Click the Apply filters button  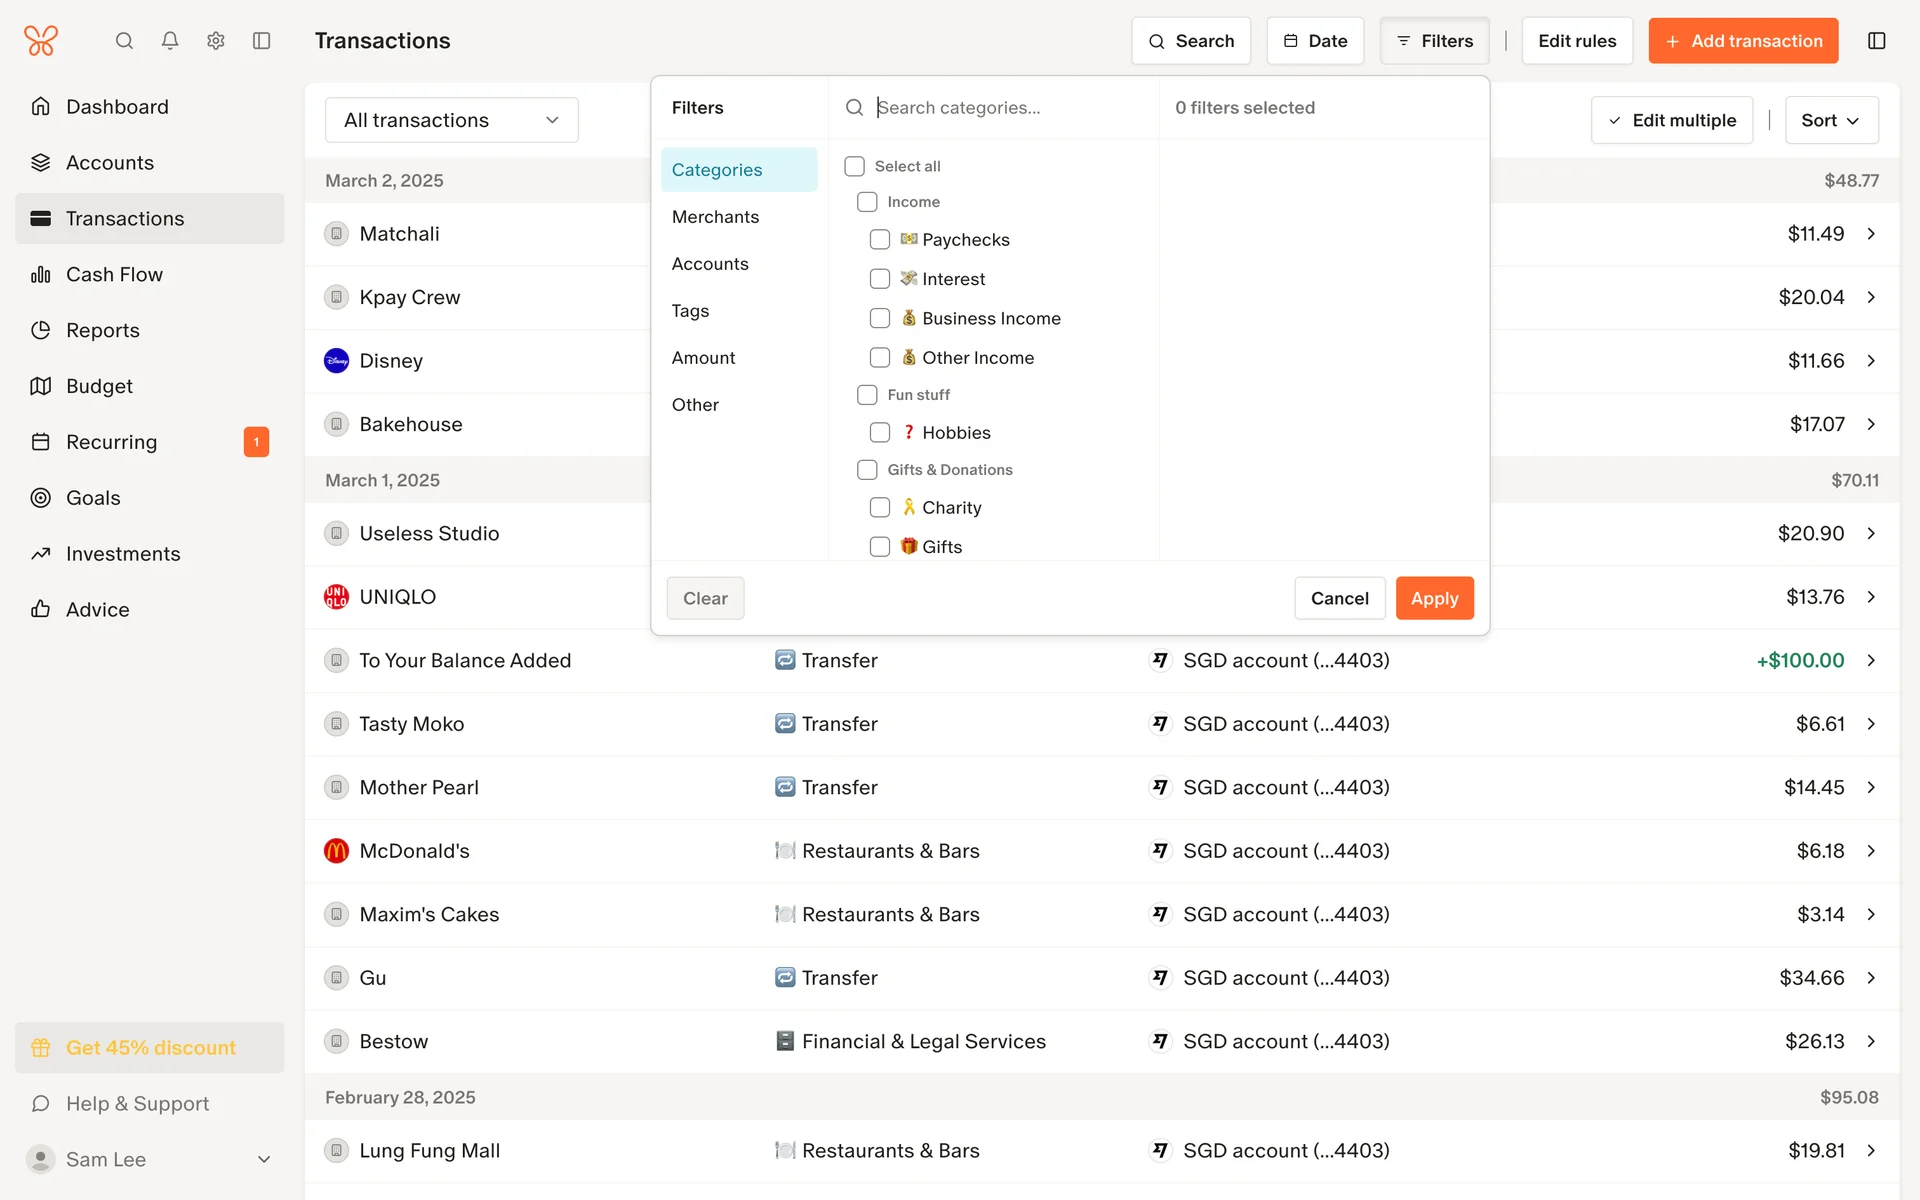(x=1434, y=598)
